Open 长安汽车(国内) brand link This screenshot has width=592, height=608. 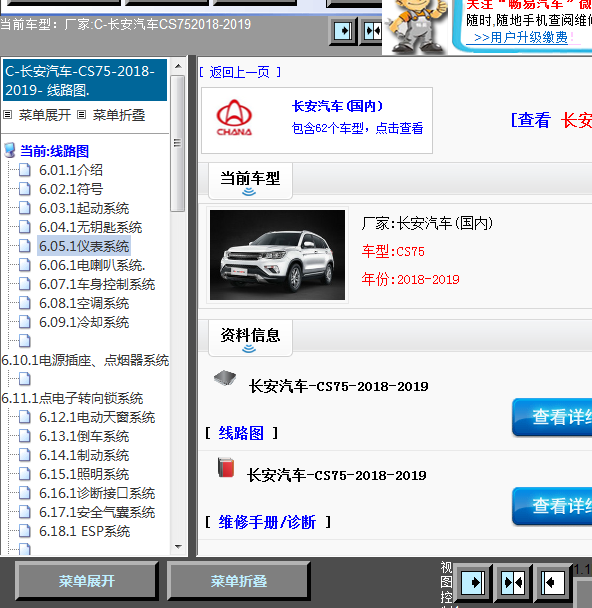click(x=337, y=106)
